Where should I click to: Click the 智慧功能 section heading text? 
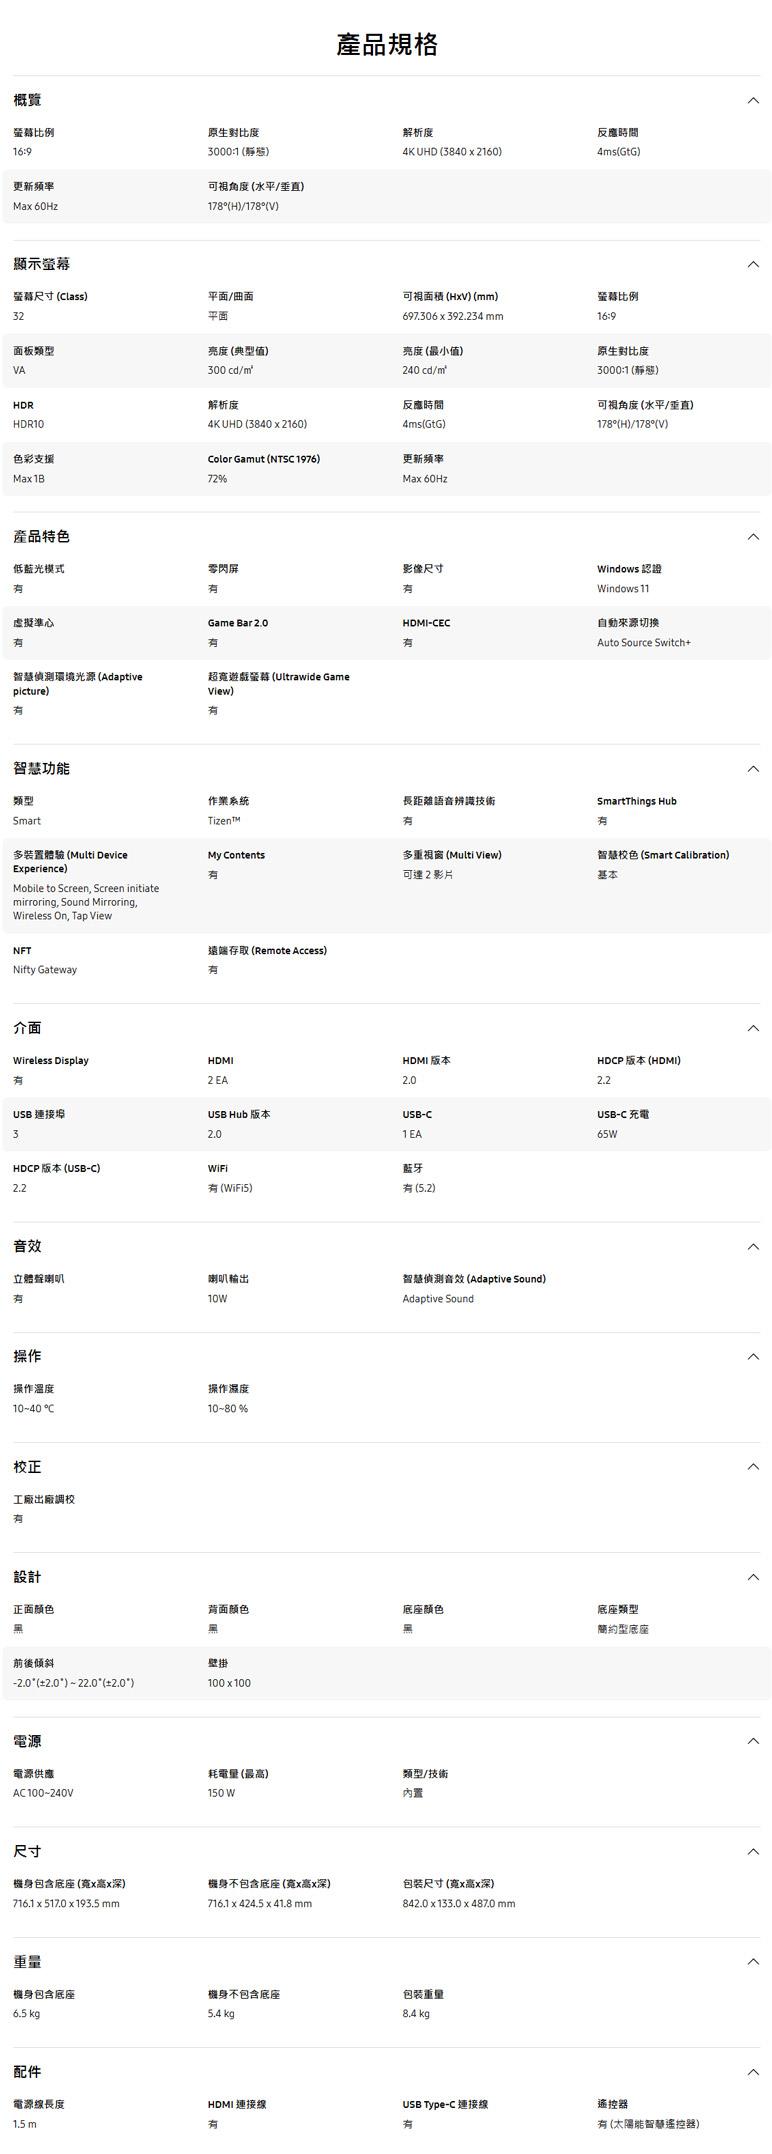click(x=41, y=769)
